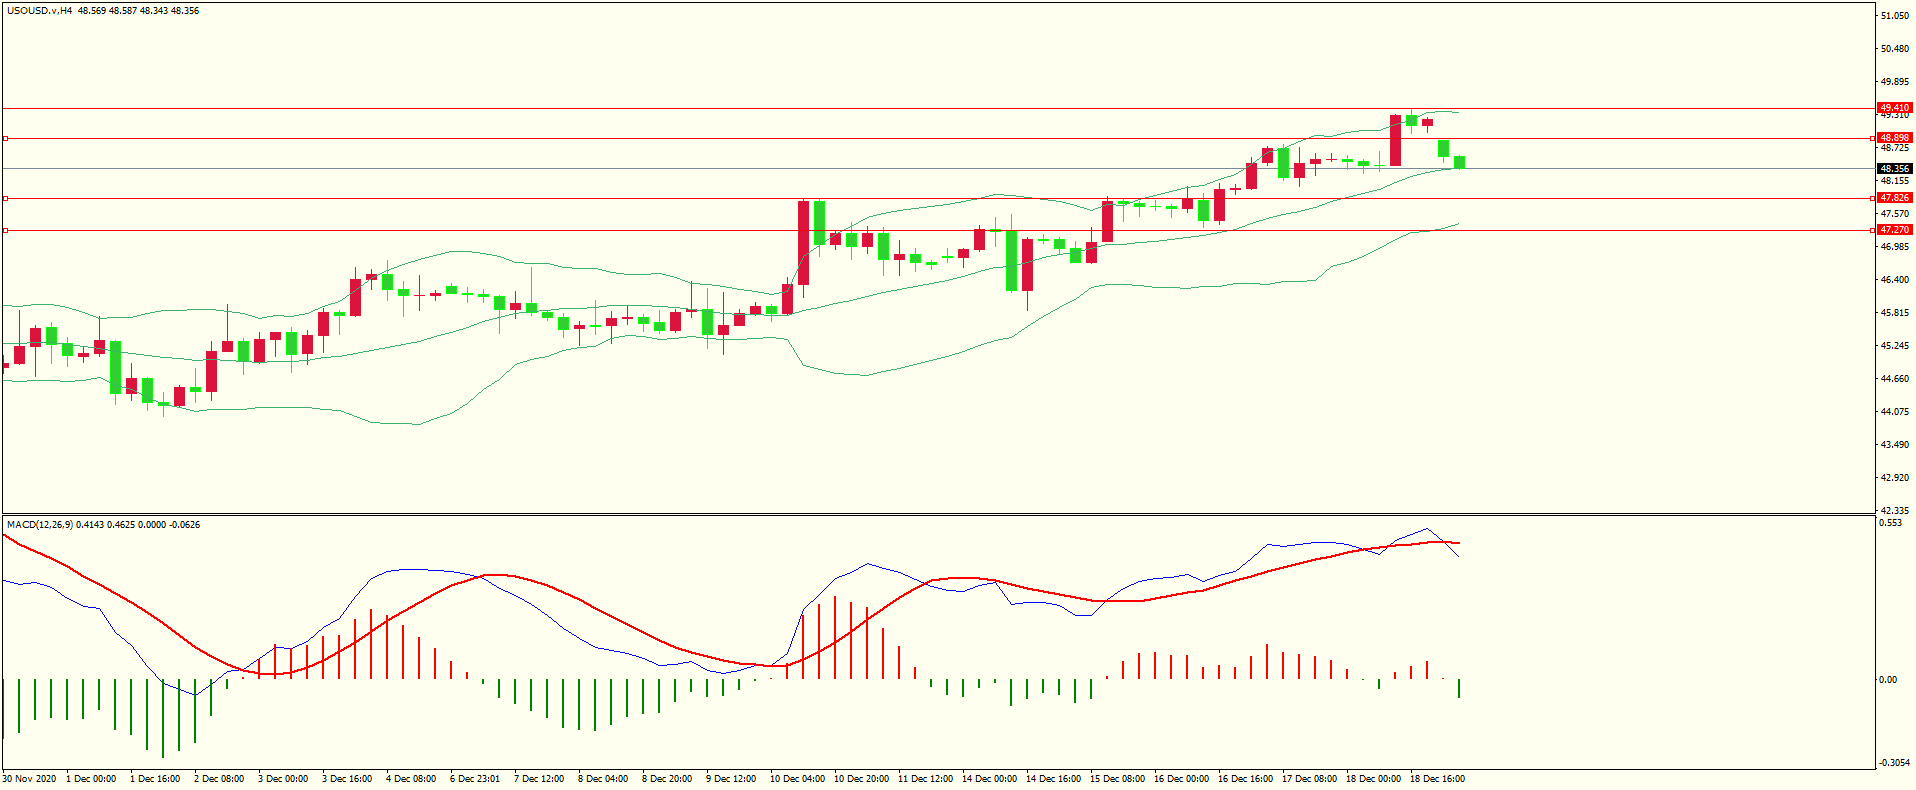This screenshot has height=790, width=1916.
Task: Click the 14 Dec 16:00 time label
Action: (x=1053, y=779)
